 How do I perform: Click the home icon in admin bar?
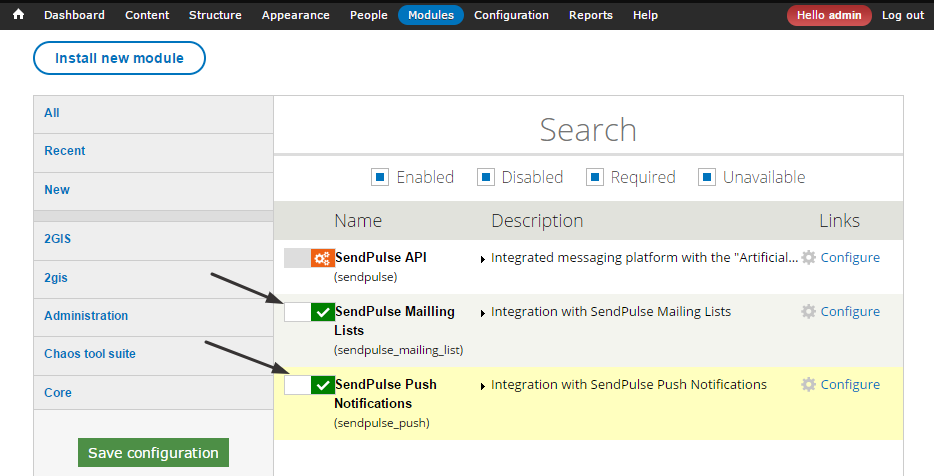pyautogui.click(x=18, y=15)
